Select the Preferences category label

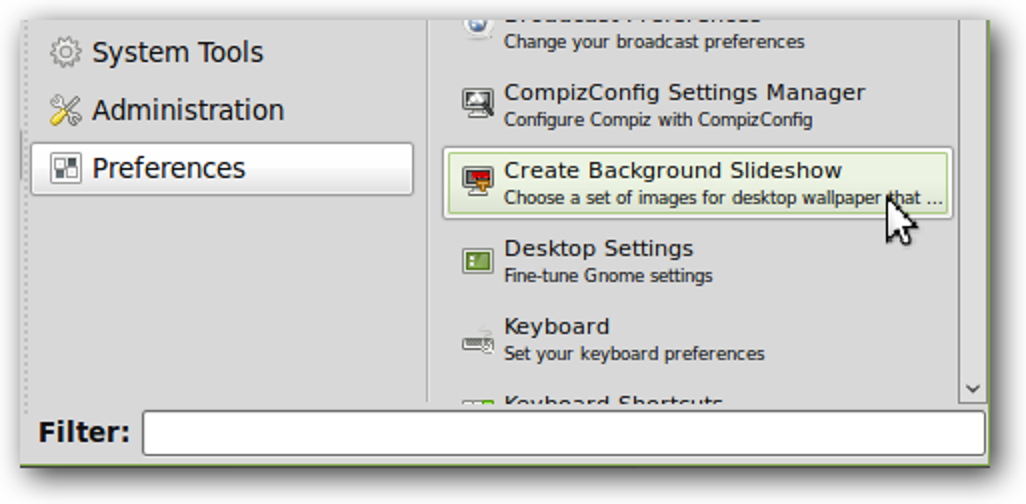[168, 168]
